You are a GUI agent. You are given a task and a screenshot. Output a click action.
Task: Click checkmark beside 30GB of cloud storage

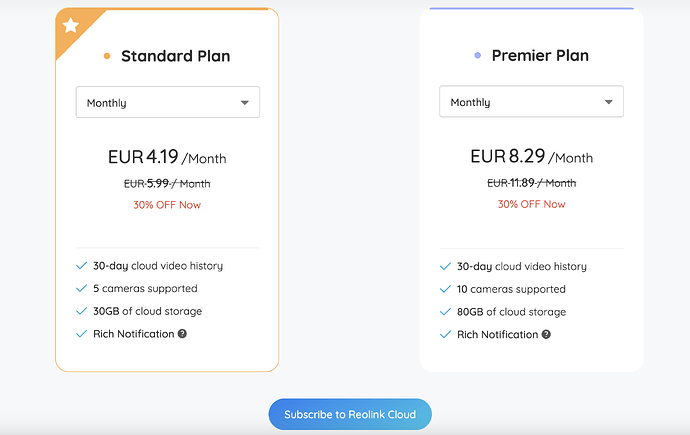coord(81,311)
